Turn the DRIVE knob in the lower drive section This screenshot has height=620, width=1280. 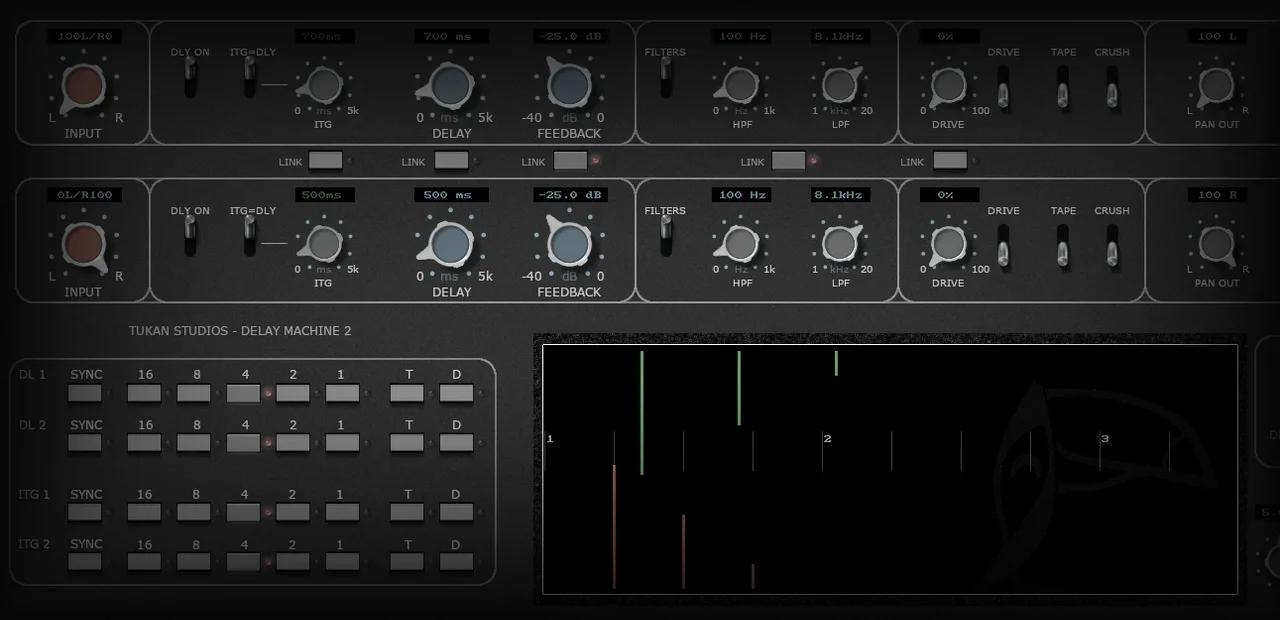946,245
